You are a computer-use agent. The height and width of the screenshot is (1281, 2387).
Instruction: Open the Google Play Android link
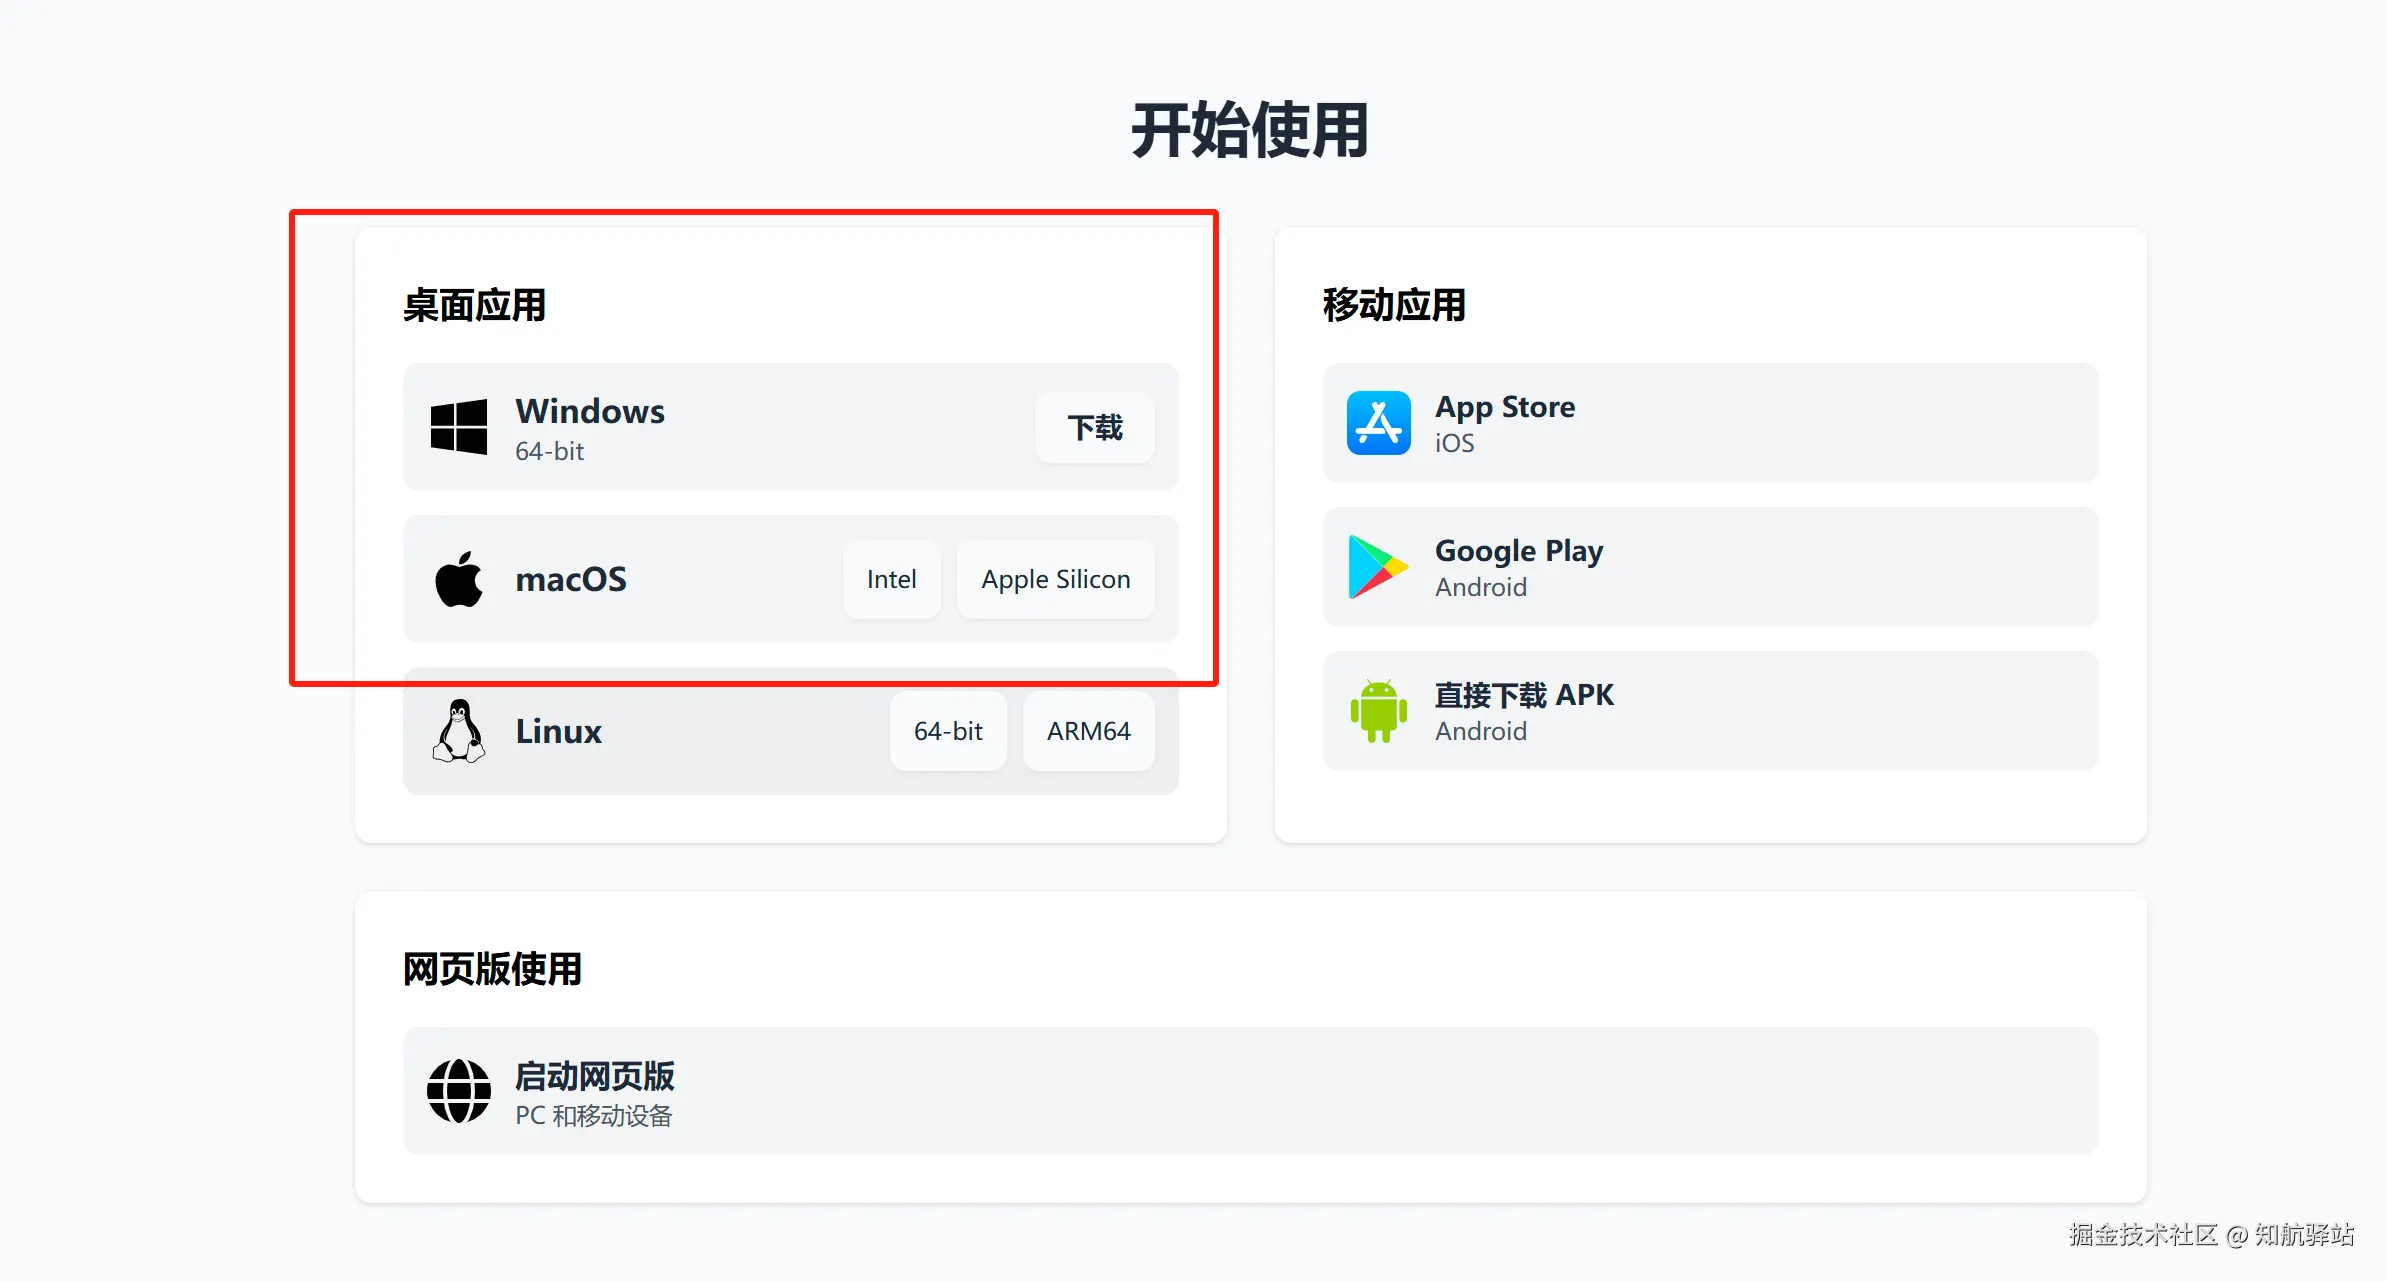point(1518,552)
